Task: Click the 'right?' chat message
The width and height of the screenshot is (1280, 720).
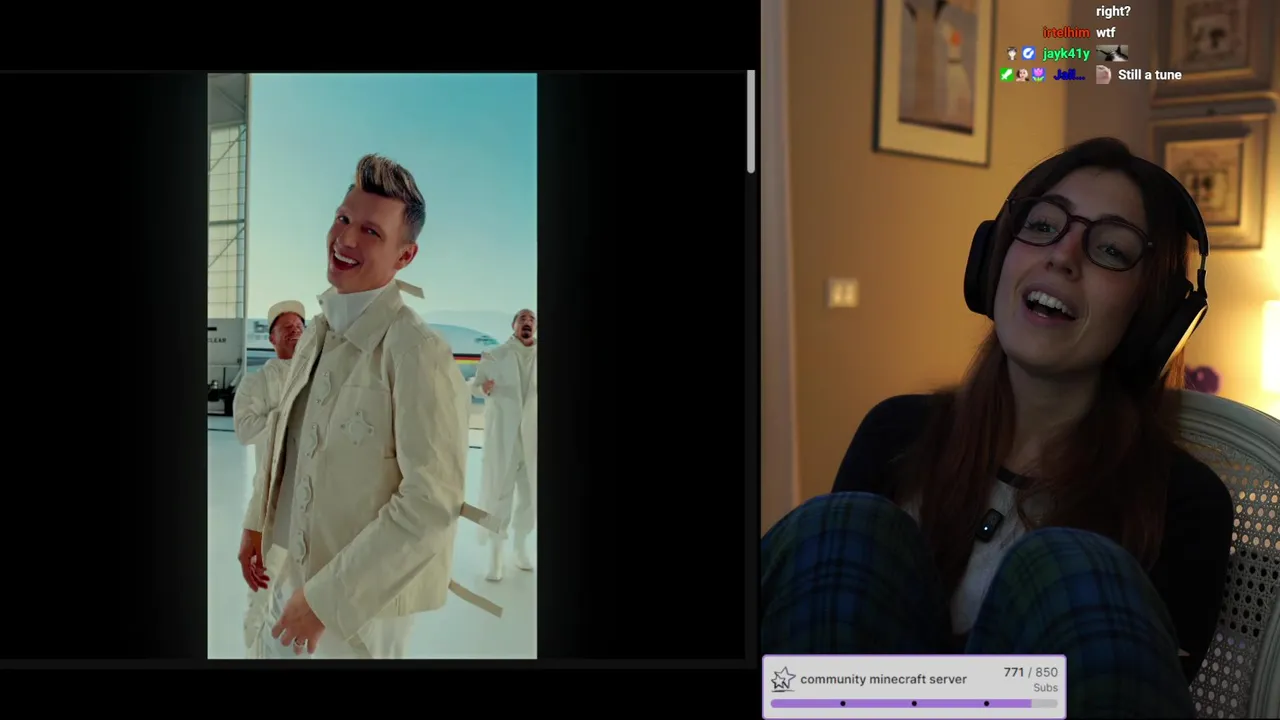Action: pyautogui.click(x=1113, y=11)
